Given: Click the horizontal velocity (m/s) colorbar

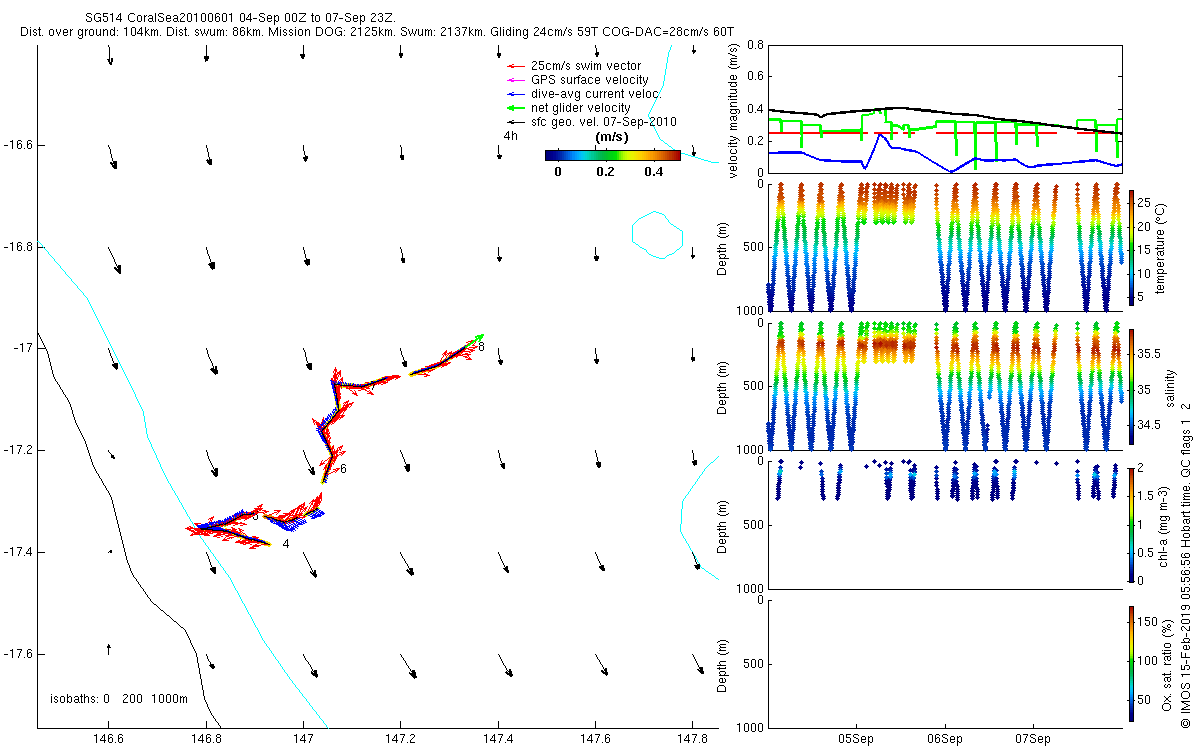Looking at the screenshot, I should point(613,155).
